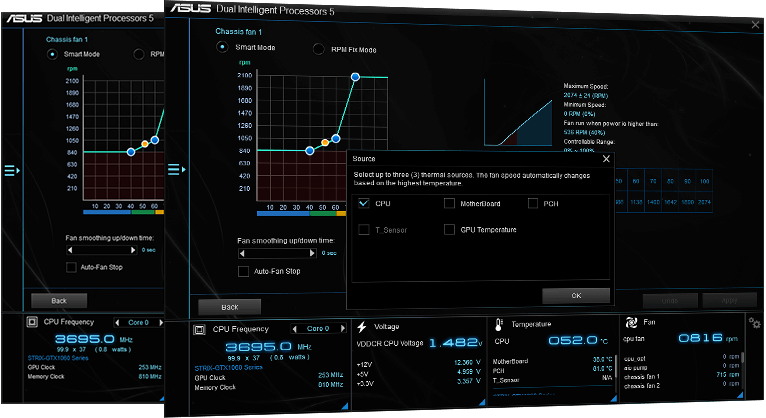
Task: Click the MotherBoard temperature row
Action: coord(552,361)
